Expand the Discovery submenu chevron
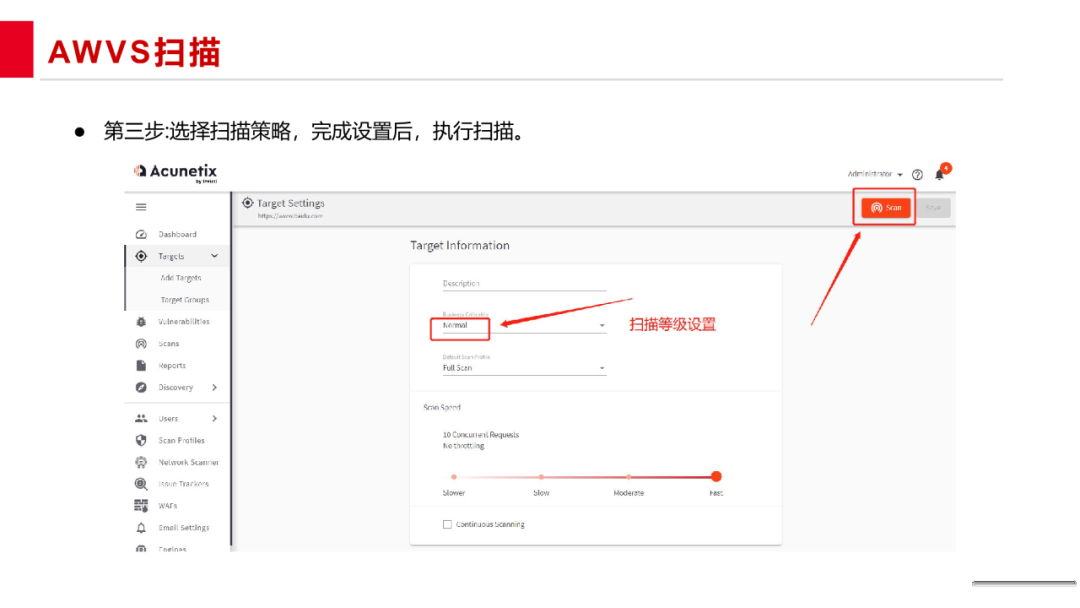This screenshot has height=608, width=1080. [214, 388]
